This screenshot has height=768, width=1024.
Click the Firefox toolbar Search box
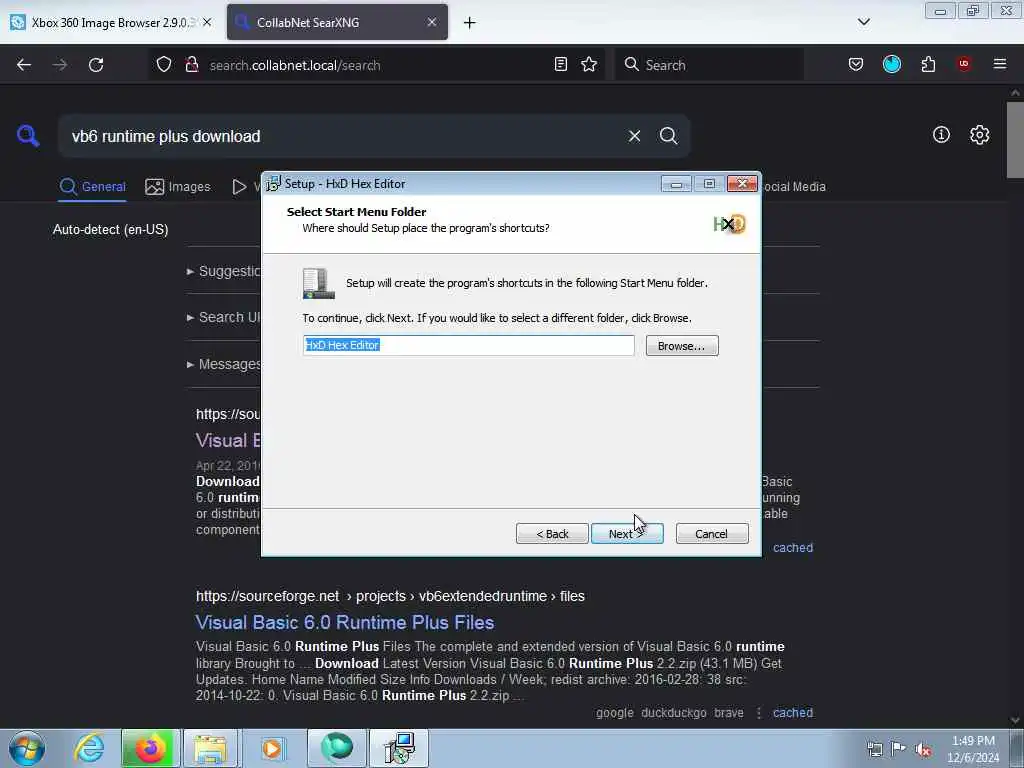pos(709,65)
